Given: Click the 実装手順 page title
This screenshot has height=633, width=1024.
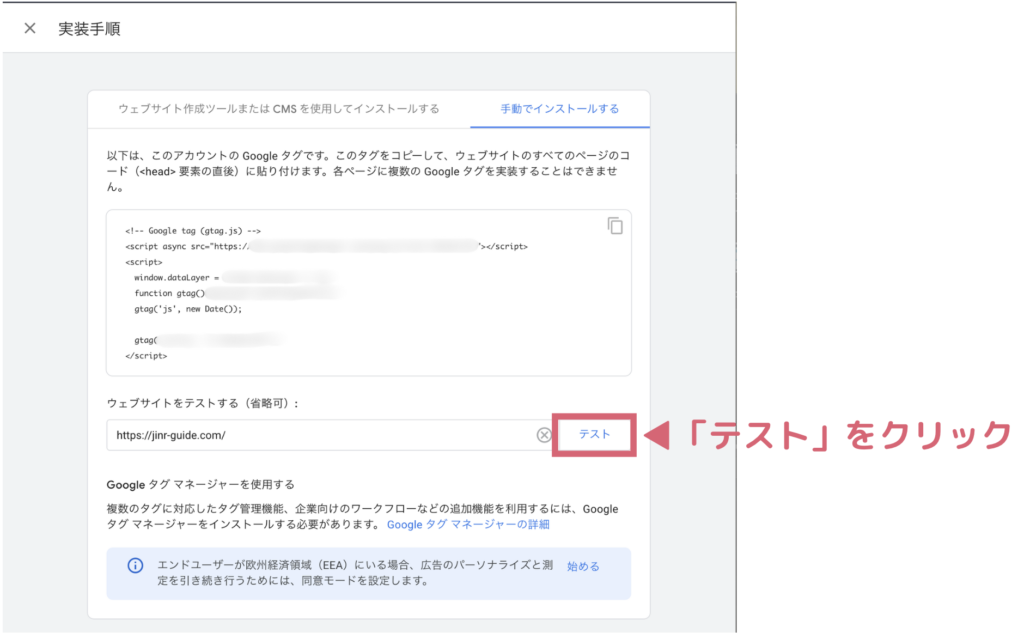Looking at the screenshot, I should point(89,29).
